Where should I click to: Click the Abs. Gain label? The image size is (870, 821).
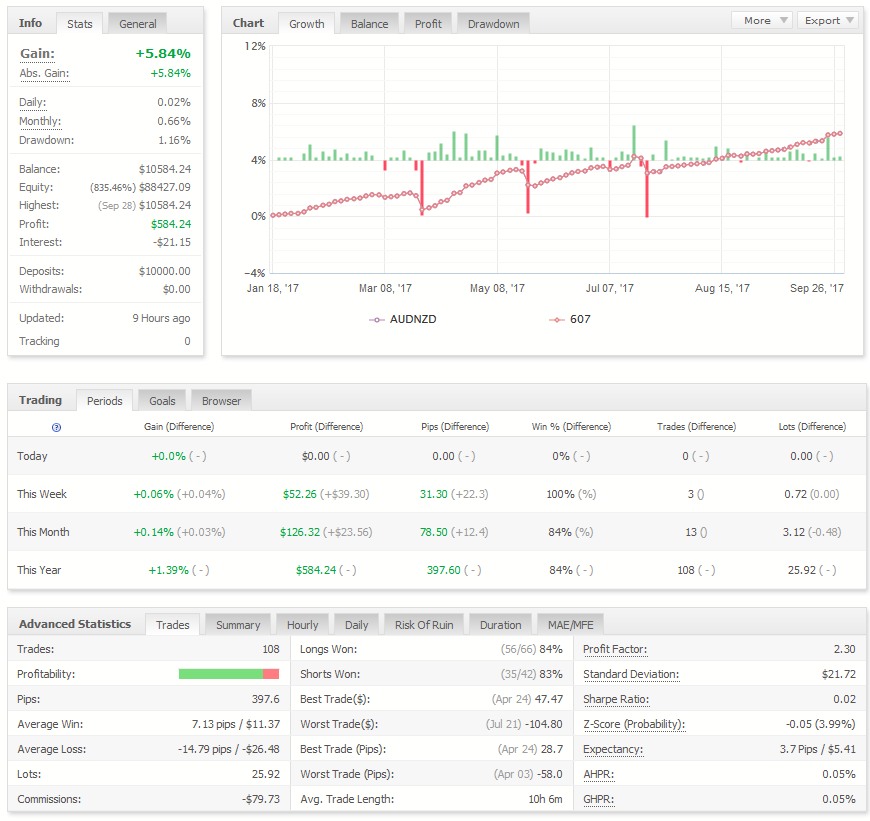pos(44,73)
